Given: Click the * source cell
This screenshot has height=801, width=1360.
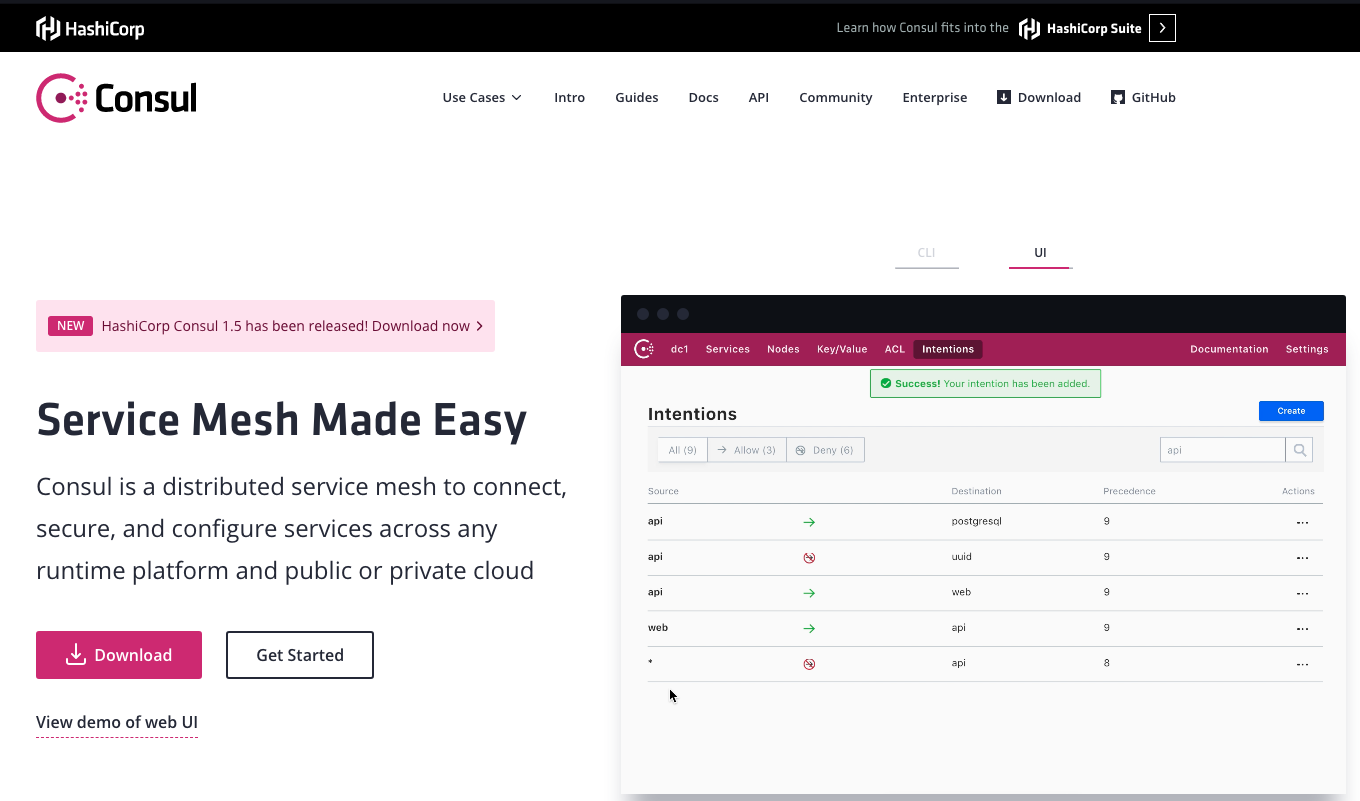Looking at the screenshot, I should point(650,663).
